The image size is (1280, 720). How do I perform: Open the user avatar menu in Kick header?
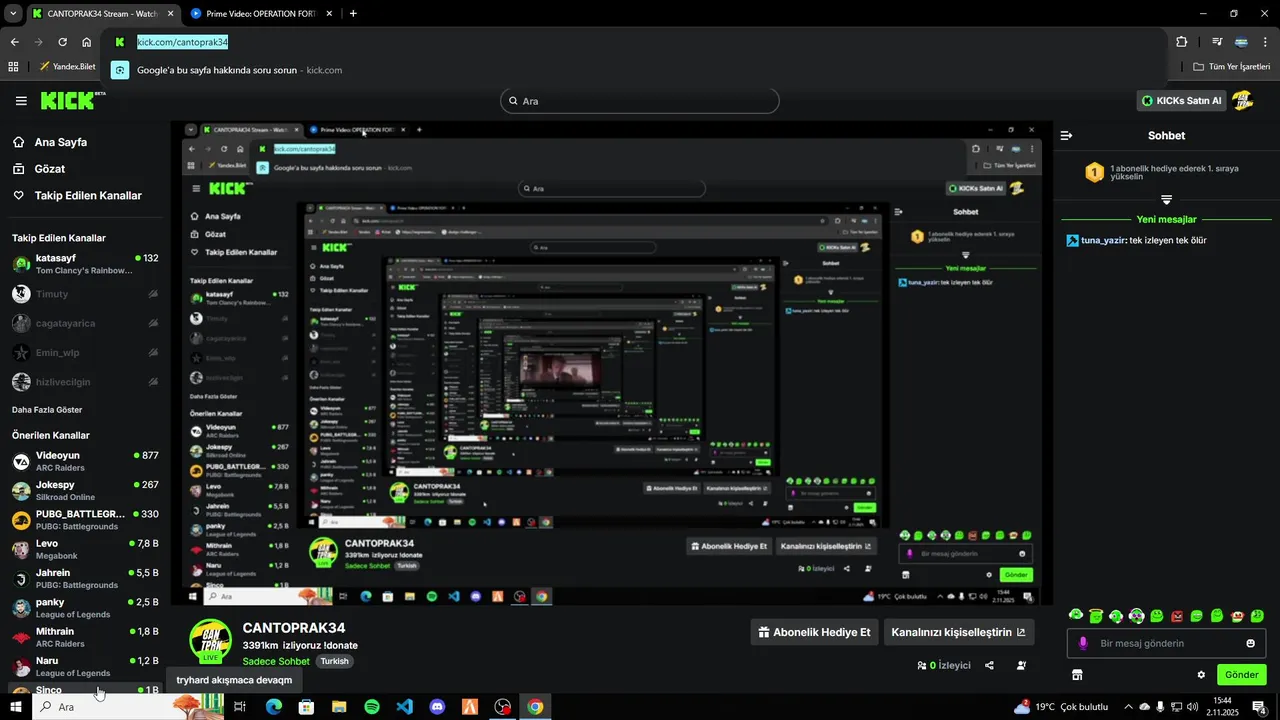click(x=1242, y=100)
